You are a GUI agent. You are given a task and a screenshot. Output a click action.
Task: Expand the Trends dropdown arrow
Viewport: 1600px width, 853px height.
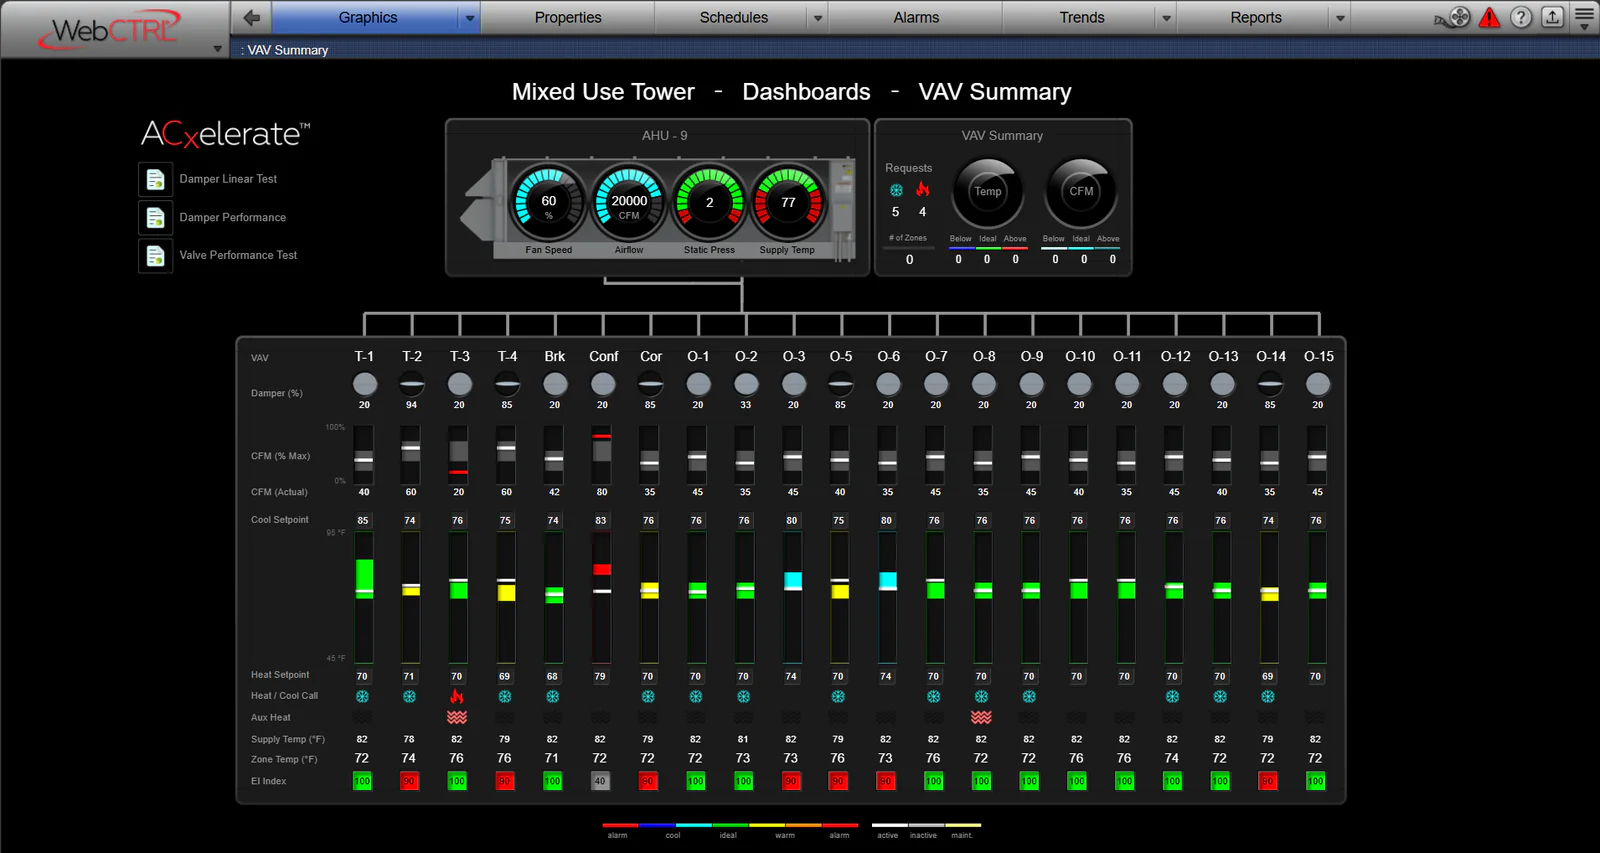(1166, 18)
